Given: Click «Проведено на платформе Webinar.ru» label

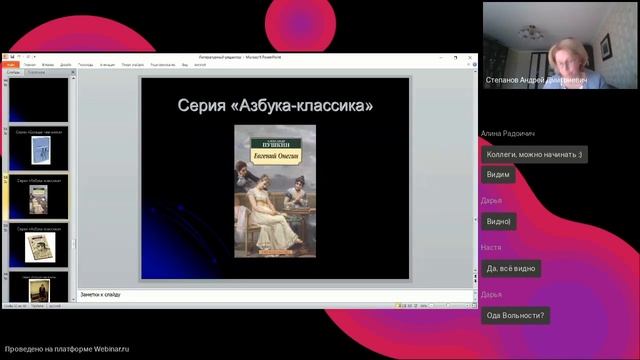Looking at the screenshot, I should [x=67, y=349].
